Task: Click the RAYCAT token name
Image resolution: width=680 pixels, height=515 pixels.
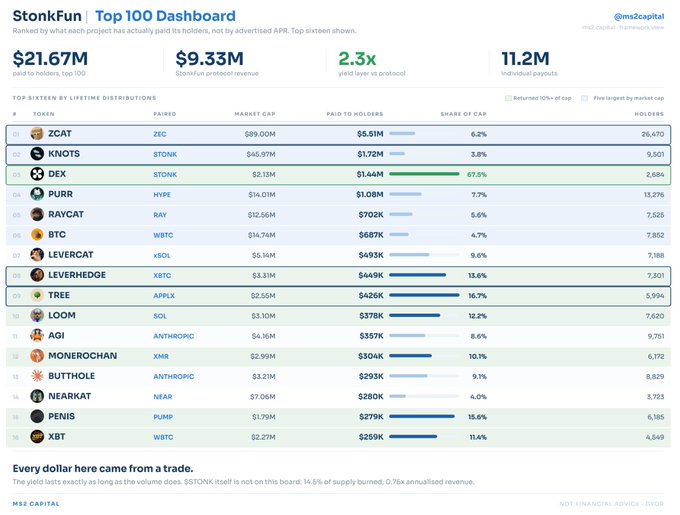Action: tap(66, 214)
